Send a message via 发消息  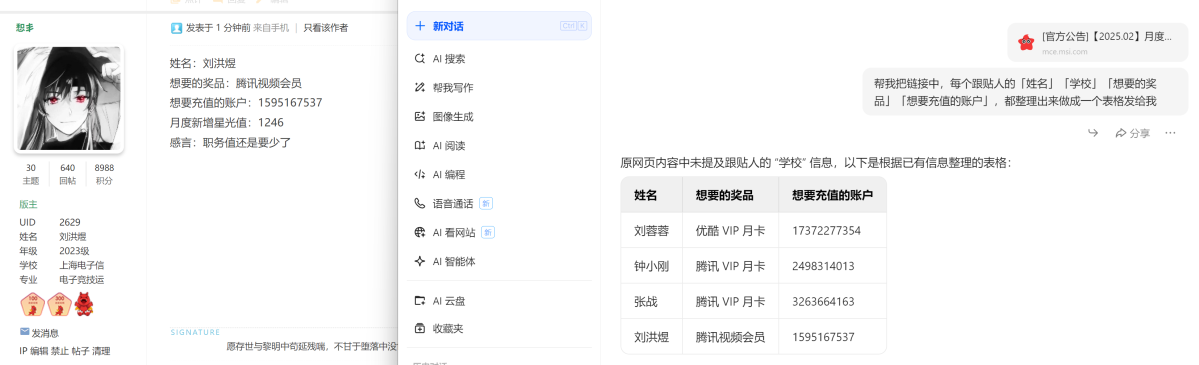pos(40,333)
